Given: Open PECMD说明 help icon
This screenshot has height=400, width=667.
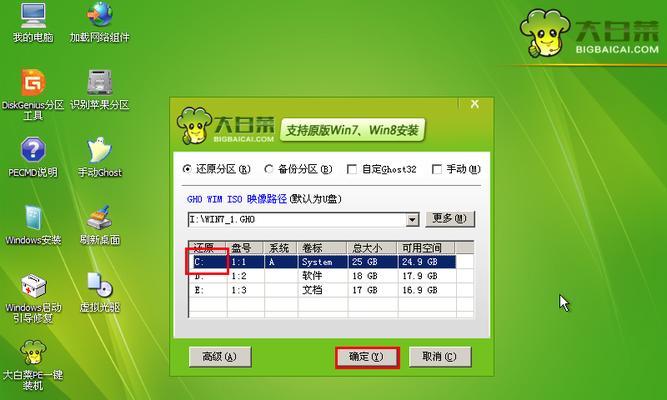Looking at the screenshot, I should point(33,157).
